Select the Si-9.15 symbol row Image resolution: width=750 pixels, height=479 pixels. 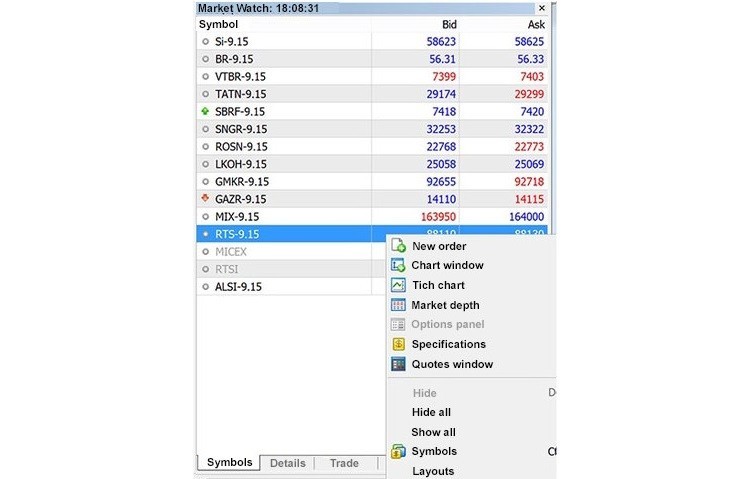(x=372, y=42)
